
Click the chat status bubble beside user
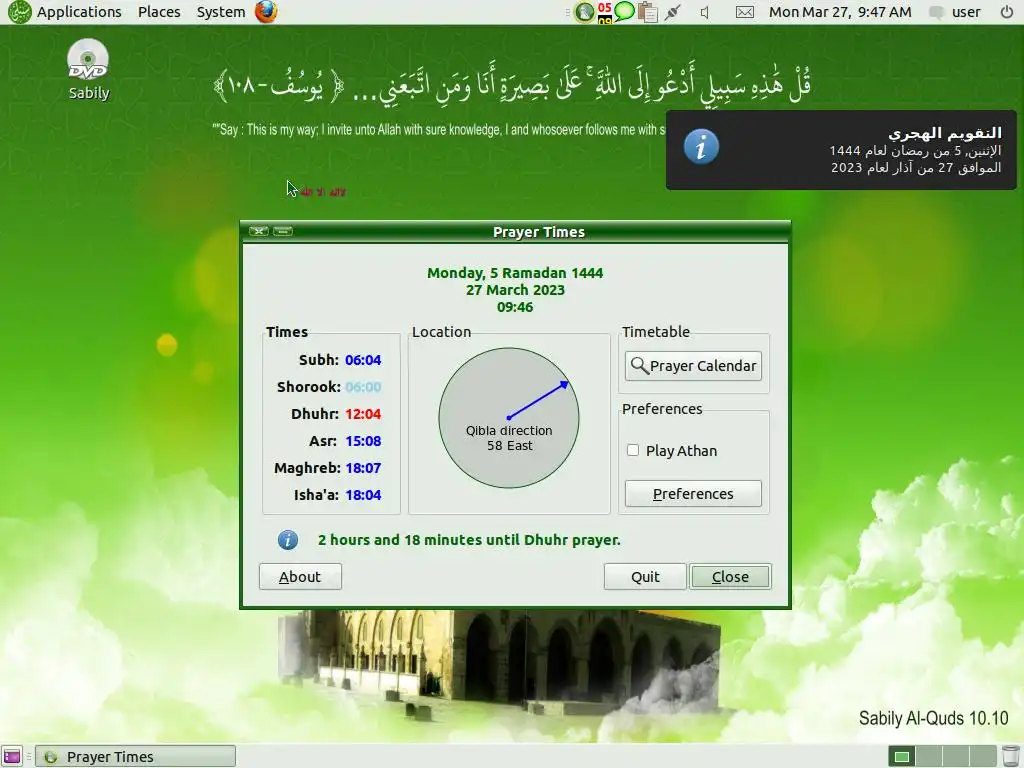click(x=936, y=12)
